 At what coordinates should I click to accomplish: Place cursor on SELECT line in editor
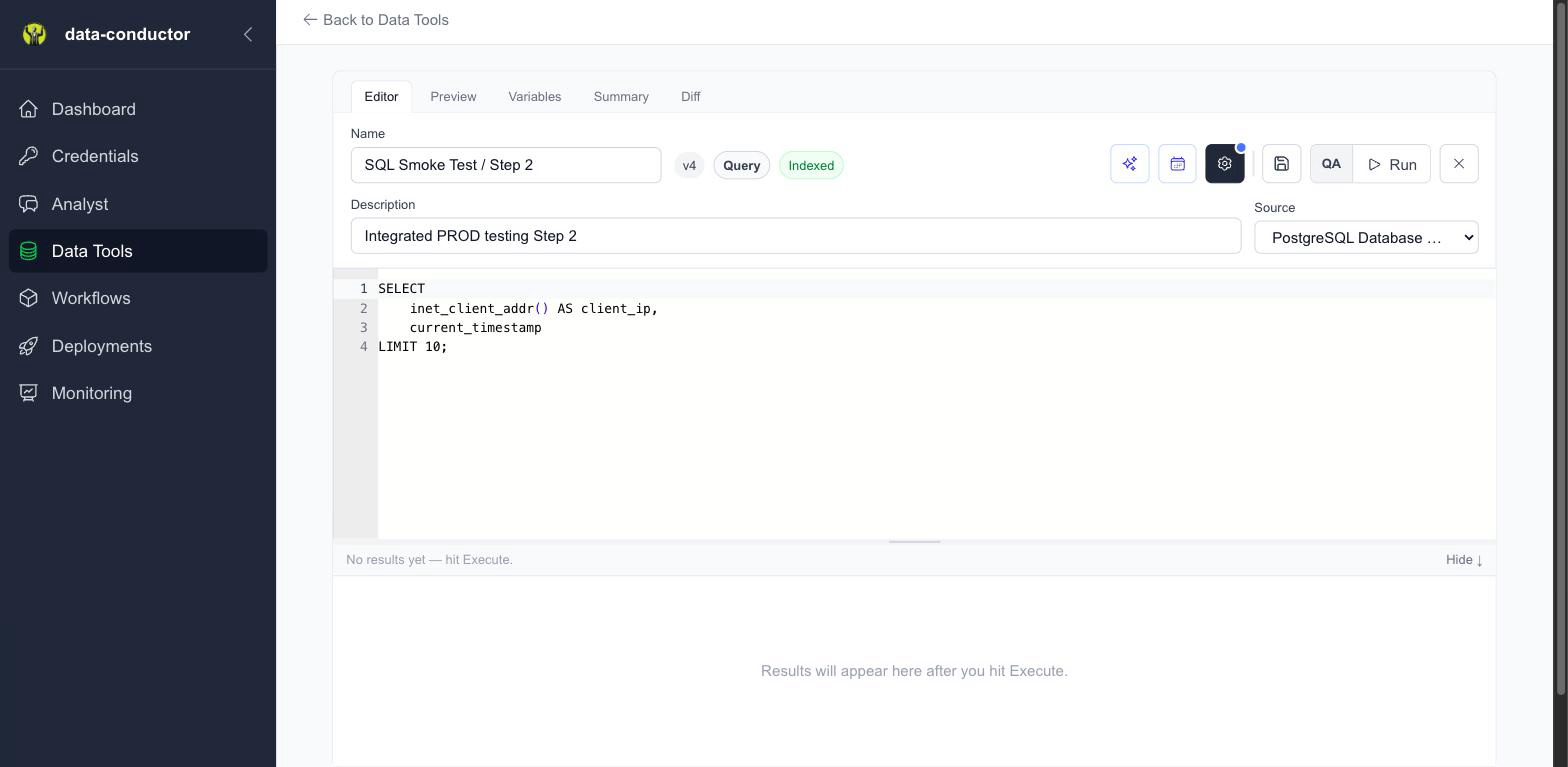(x=937, y=289)
